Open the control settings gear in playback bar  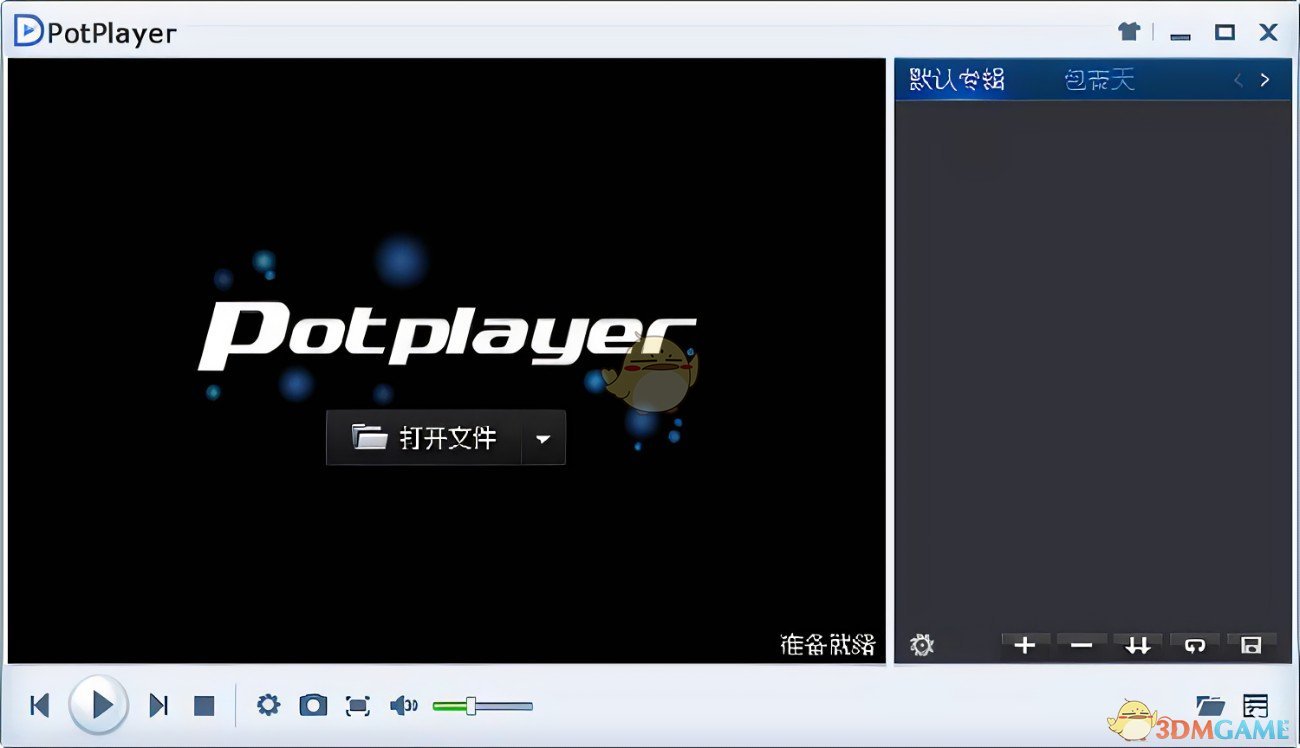point(268,705)
